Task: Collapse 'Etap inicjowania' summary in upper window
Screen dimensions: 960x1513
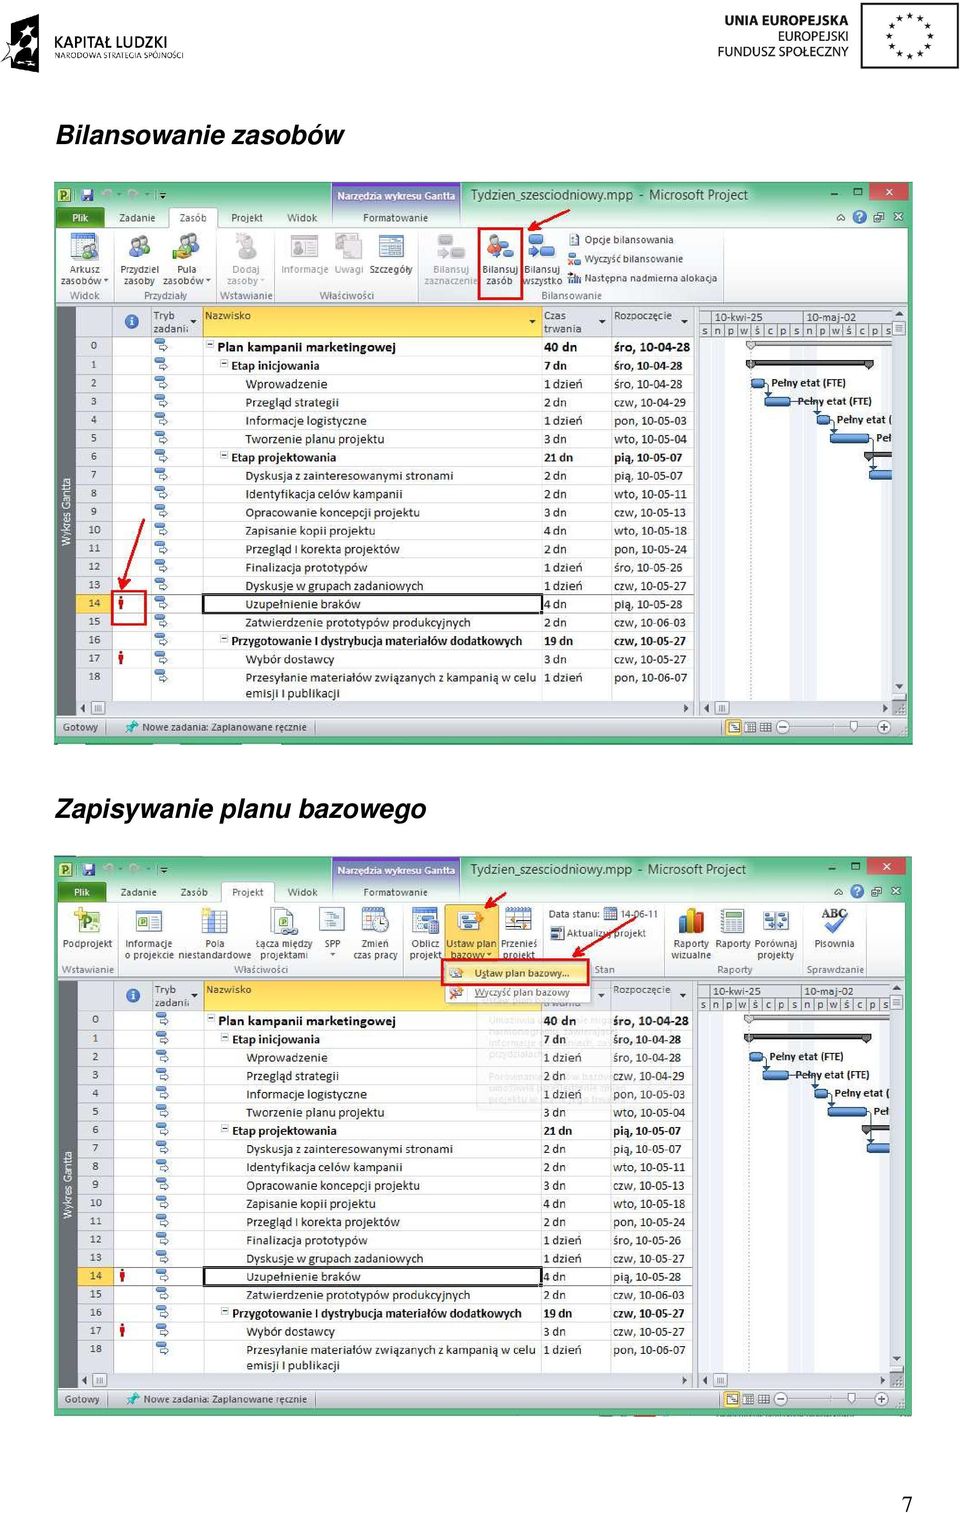Action: pyautogui.click(x=224, y=365)
